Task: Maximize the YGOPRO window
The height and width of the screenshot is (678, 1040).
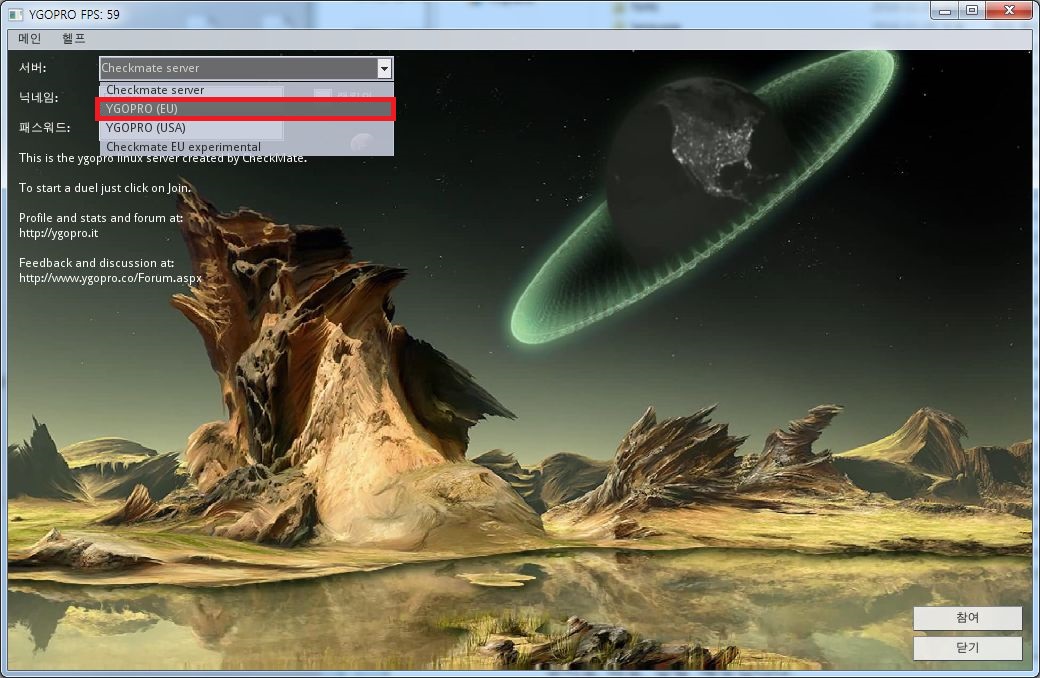Action: pos(972,11)
